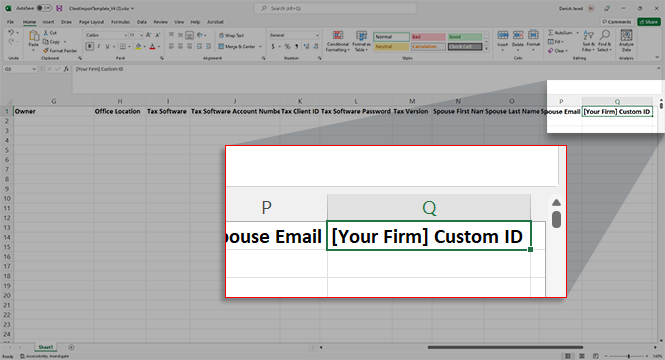The width and height of the screenshot is (665, 360).
Task: Toggle Italic formatting
Action: pyautogui.click(x=98, y=46)
